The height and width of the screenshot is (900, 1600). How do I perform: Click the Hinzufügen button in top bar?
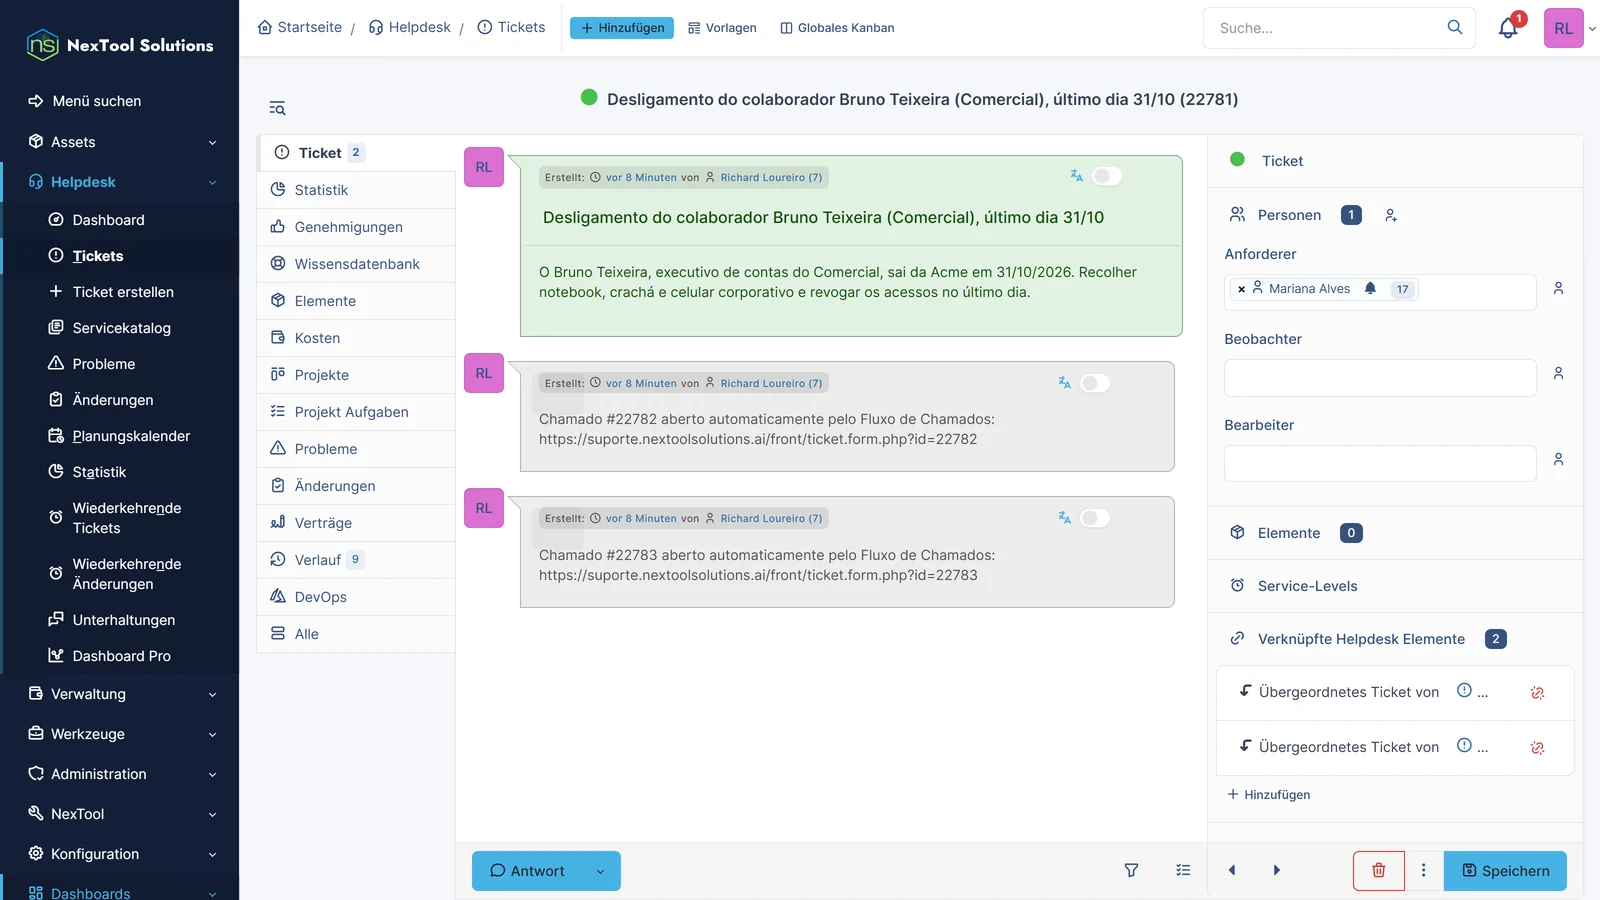coord(622,28)
